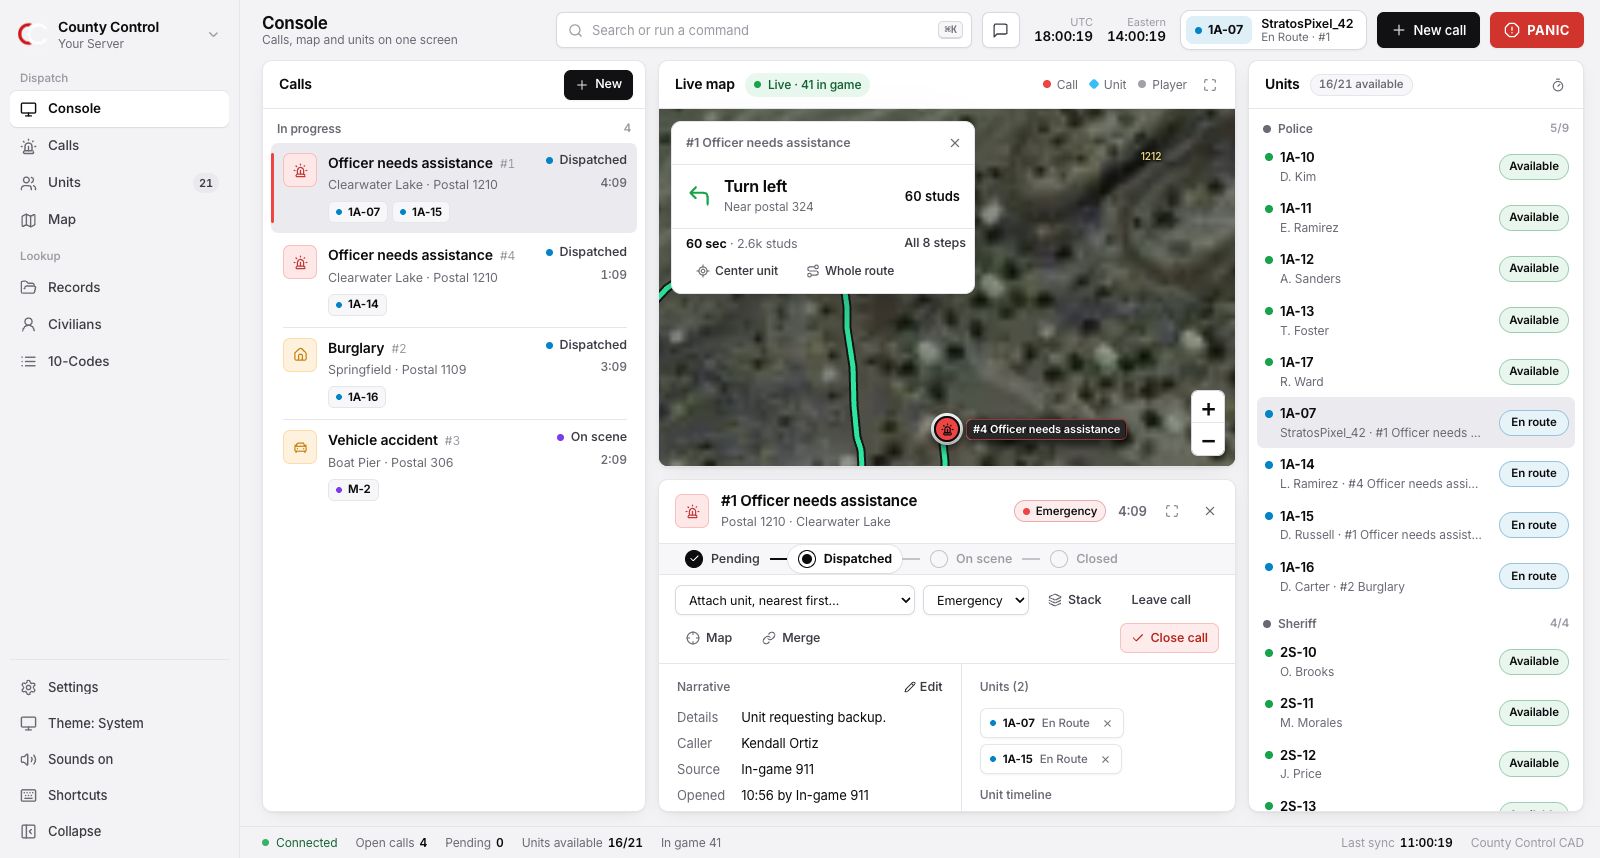Click the units panel timer icon
This screenshot has width=1600, height=858.
(x=1557, y=85)
